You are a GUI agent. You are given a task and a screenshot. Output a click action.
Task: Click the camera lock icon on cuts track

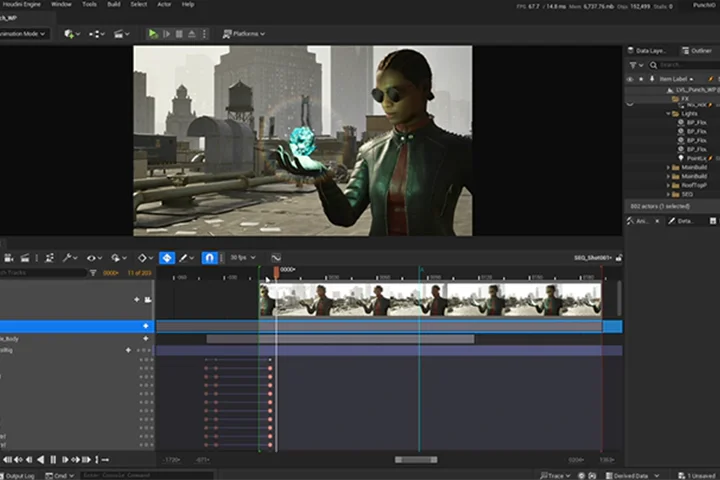coord(148,299)
